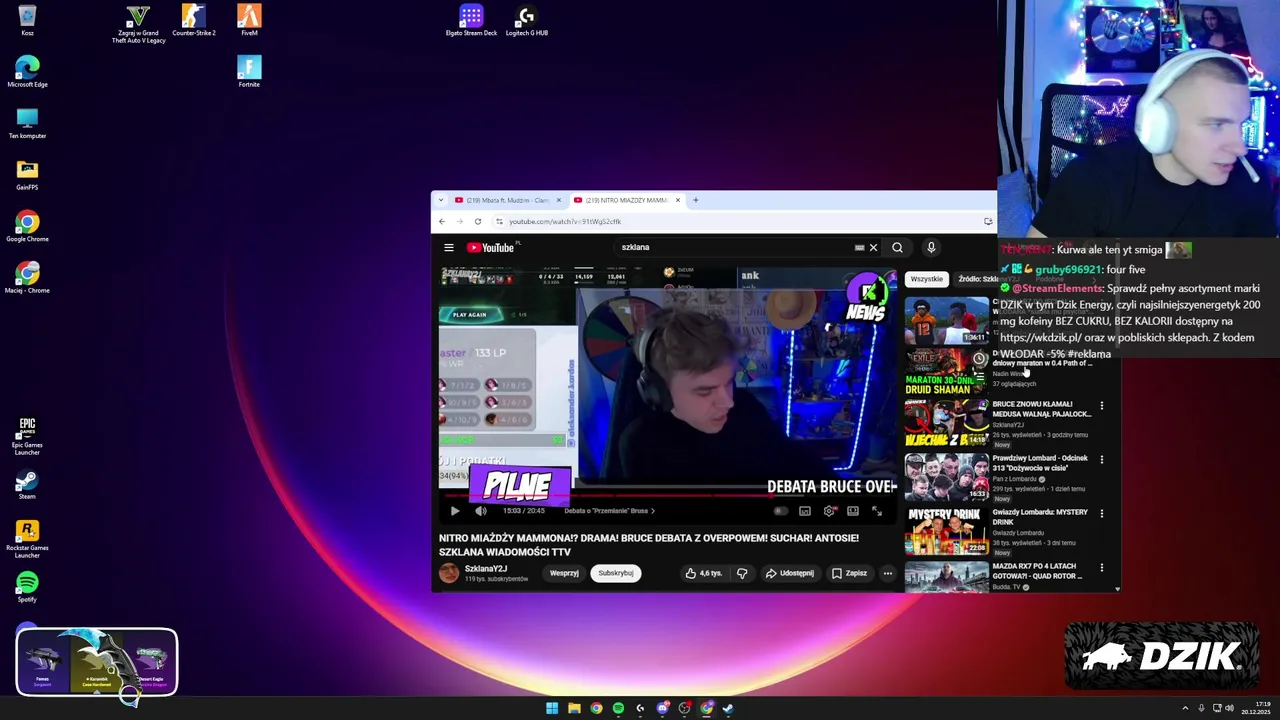The width and height of the screenshot is (1280, 720).
Task: Click the Wesprzyj support button
Action: tap(564, 573)
